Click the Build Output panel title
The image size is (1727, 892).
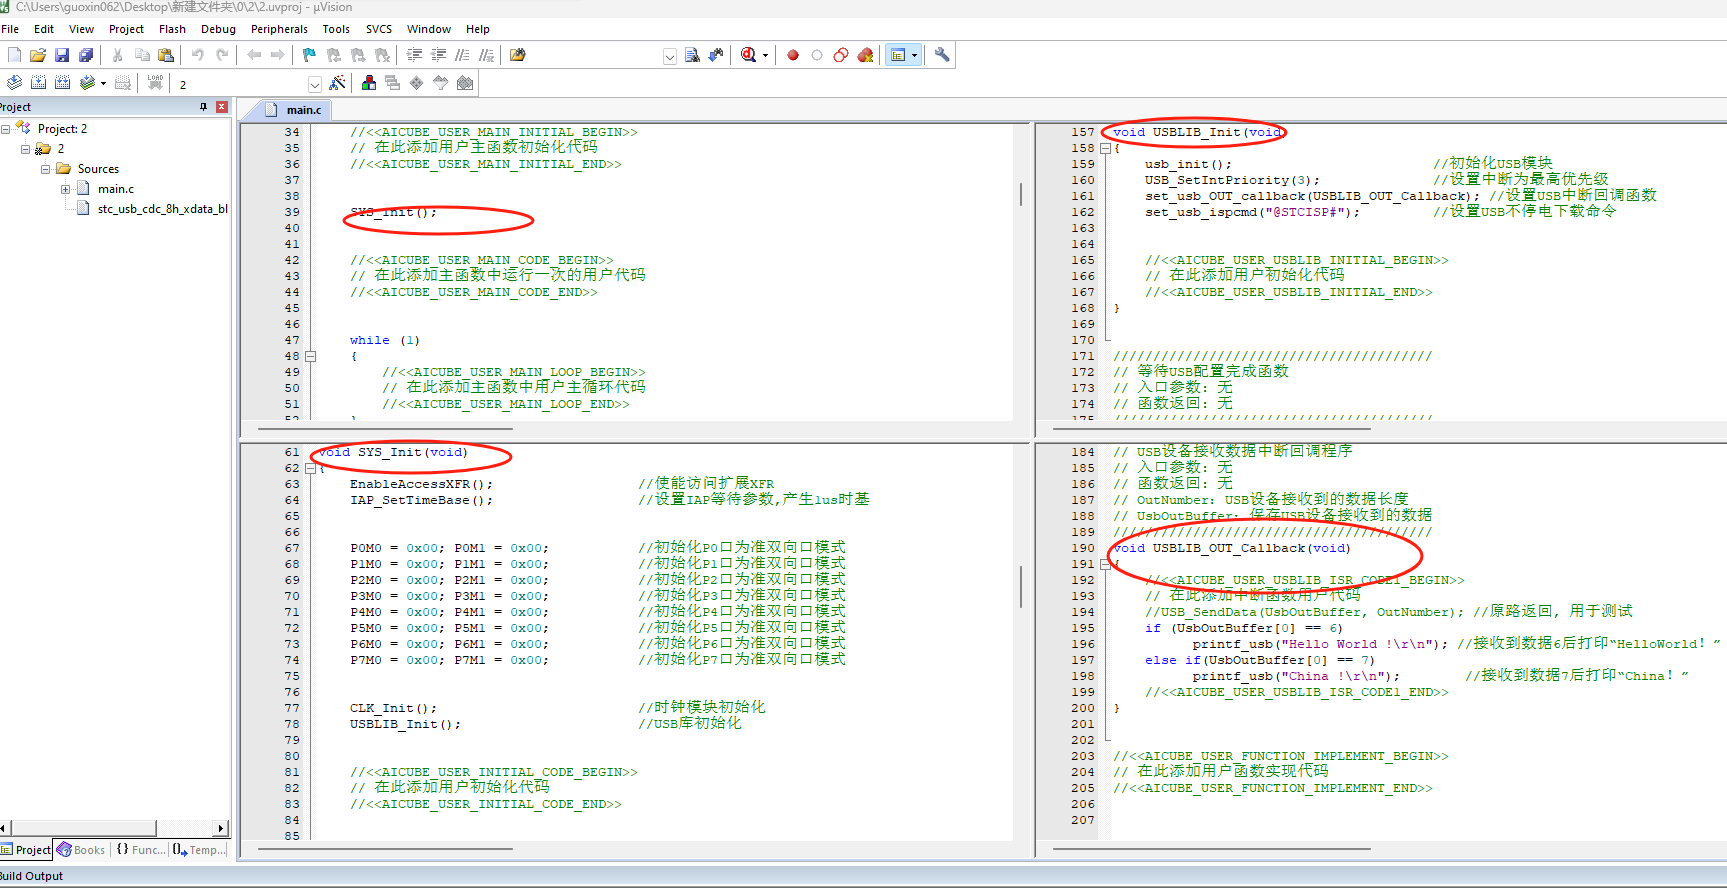(32, 876)
